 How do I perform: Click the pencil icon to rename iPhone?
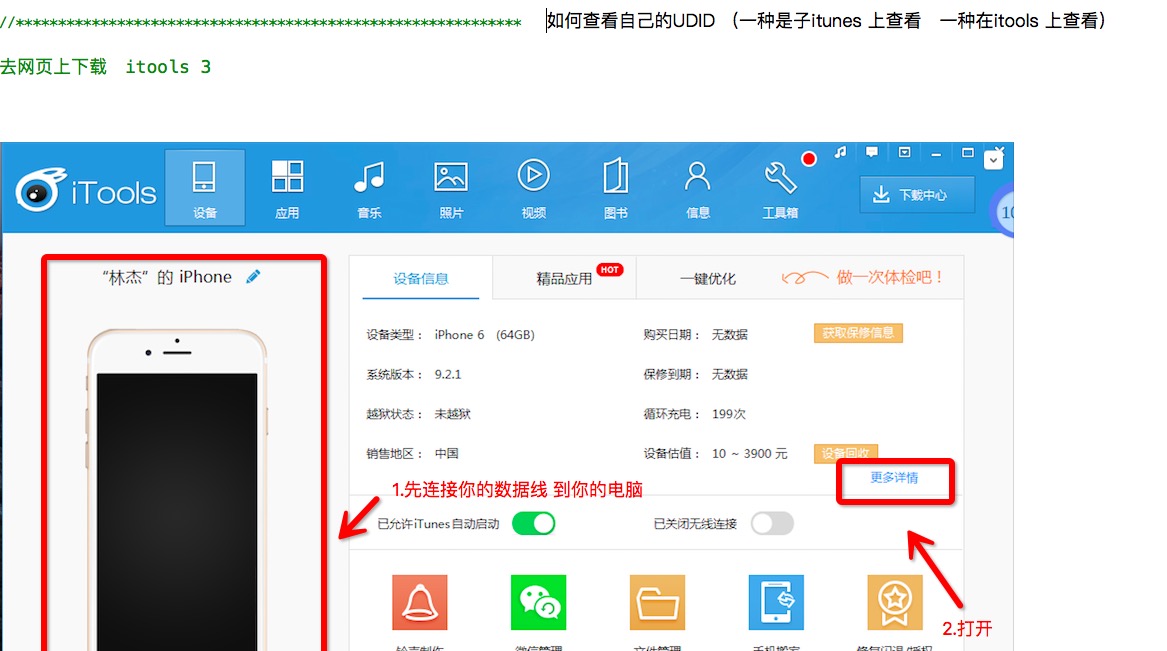[x=253, y=277]
